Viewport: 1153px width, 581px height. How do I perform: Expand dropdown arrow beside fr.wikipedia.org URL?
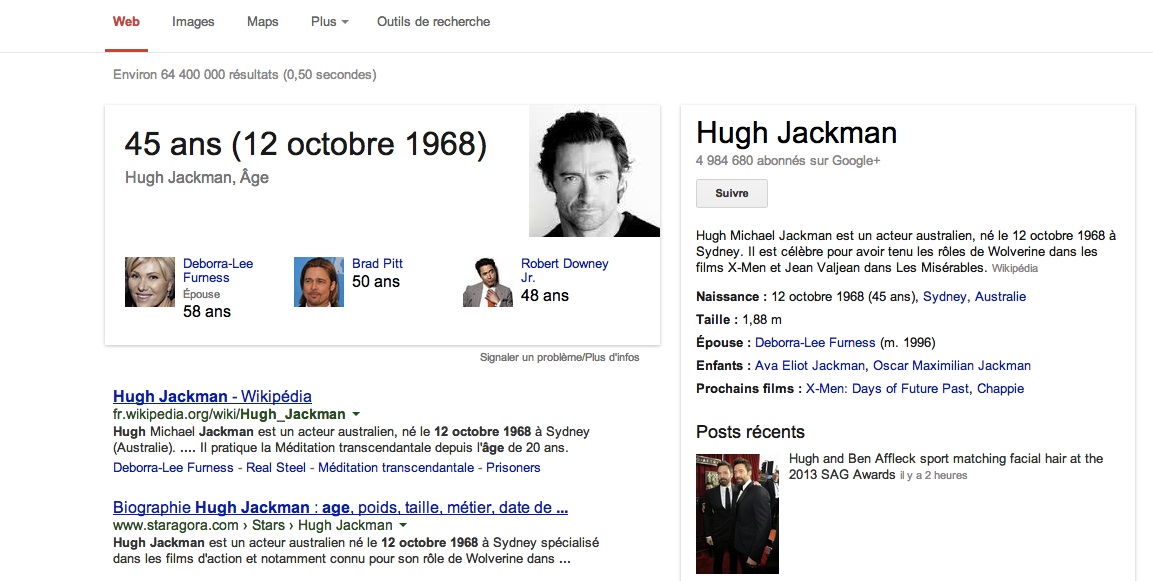pyautogui.click(x=356, y=414)
